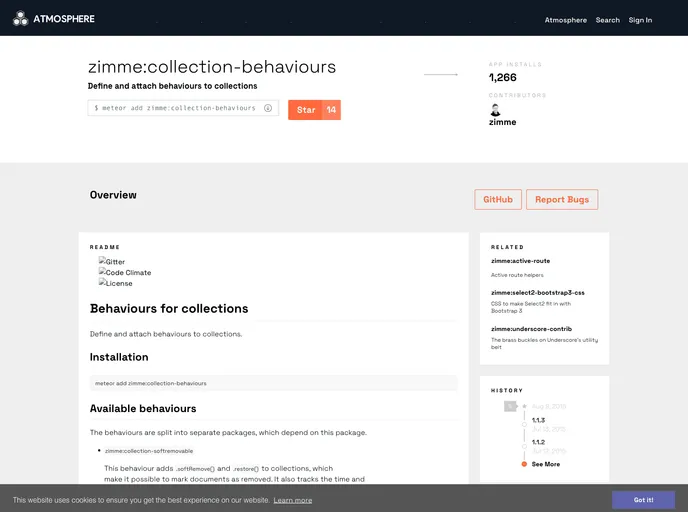Click the Behaviours for collections heading
This screenshot has width=688, height=512.
click(169, 308)
